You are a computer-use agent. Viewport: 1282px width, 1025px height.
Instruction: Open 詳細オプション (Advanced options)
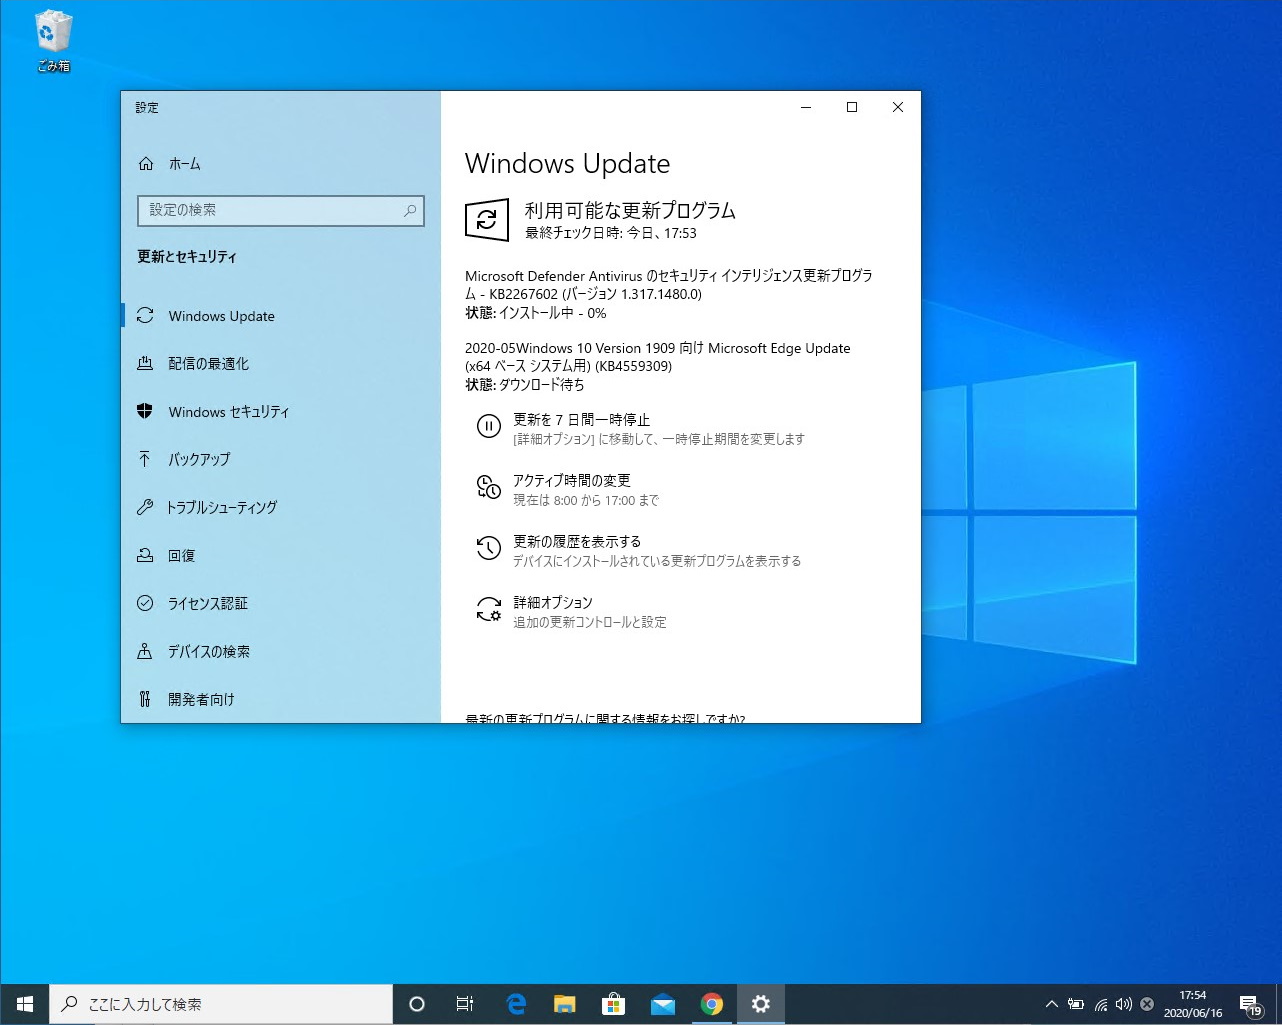point(552,602)
